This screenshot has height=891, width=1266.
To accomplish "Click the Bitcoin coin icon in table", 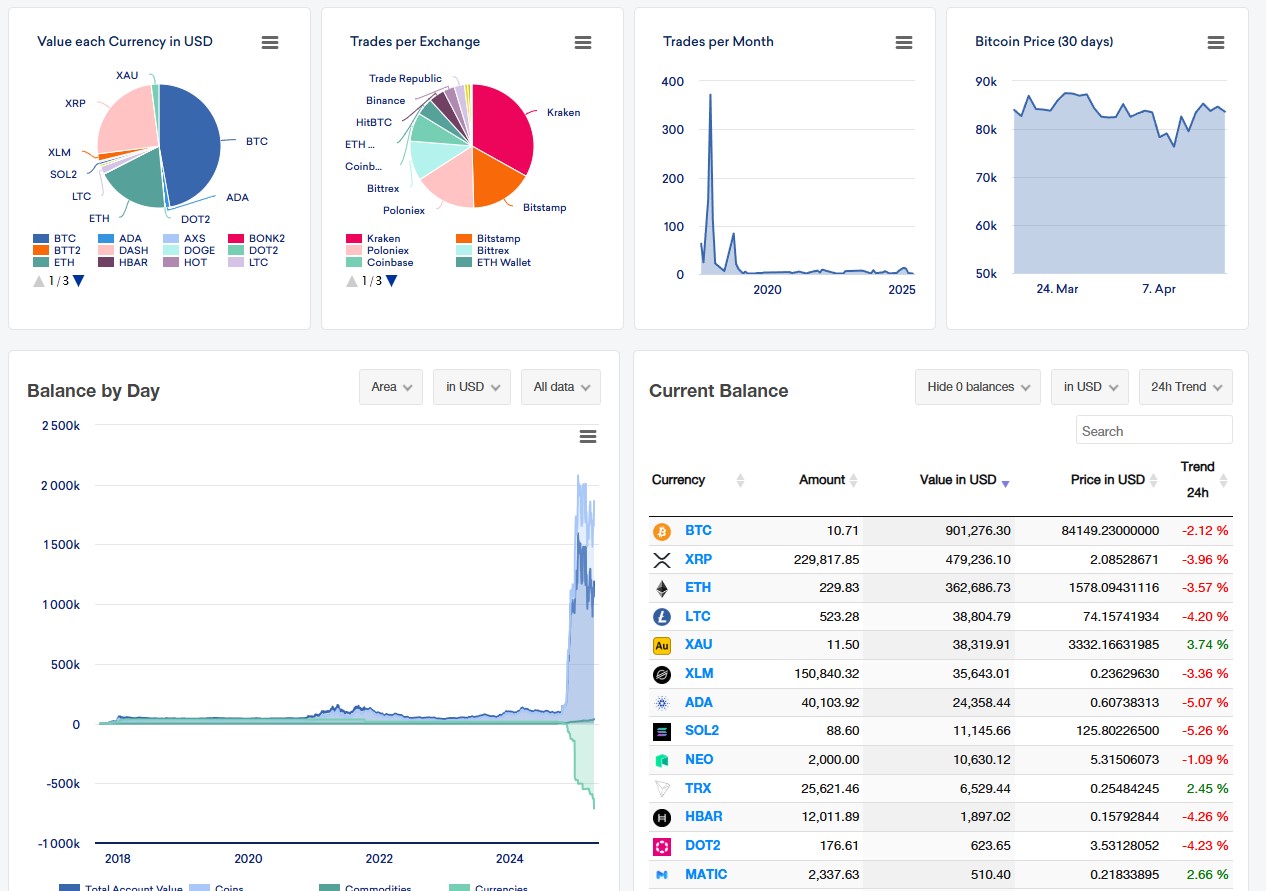I will point(661,531).
